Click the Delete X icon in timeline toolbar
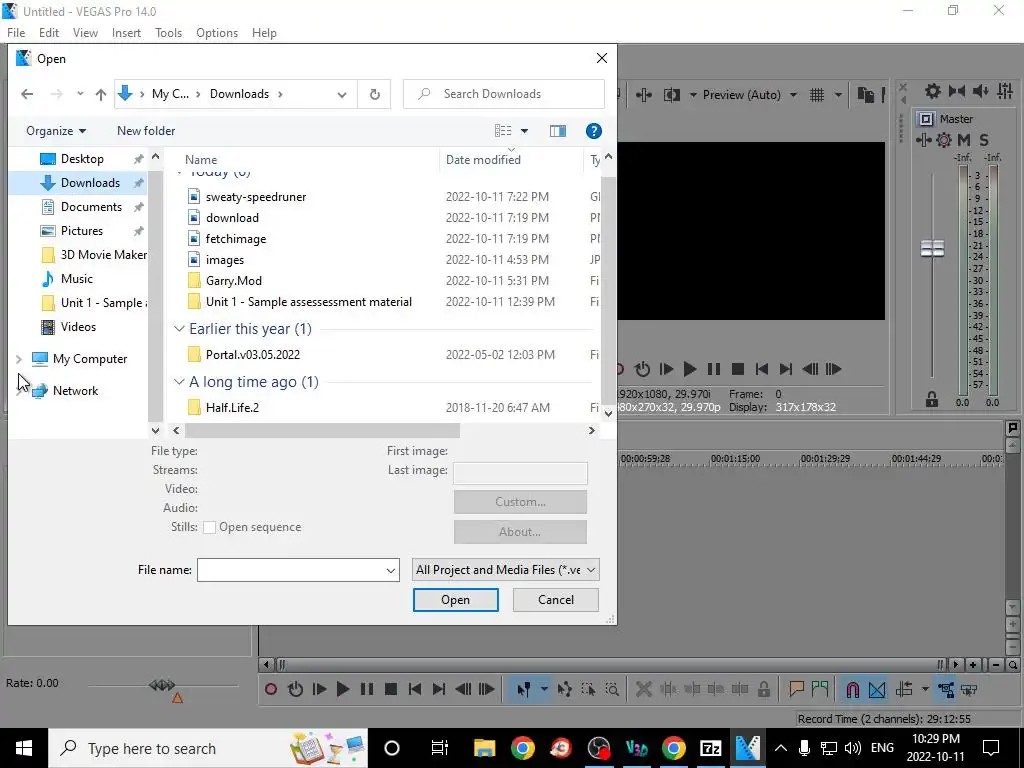 [x=643, y=689]
